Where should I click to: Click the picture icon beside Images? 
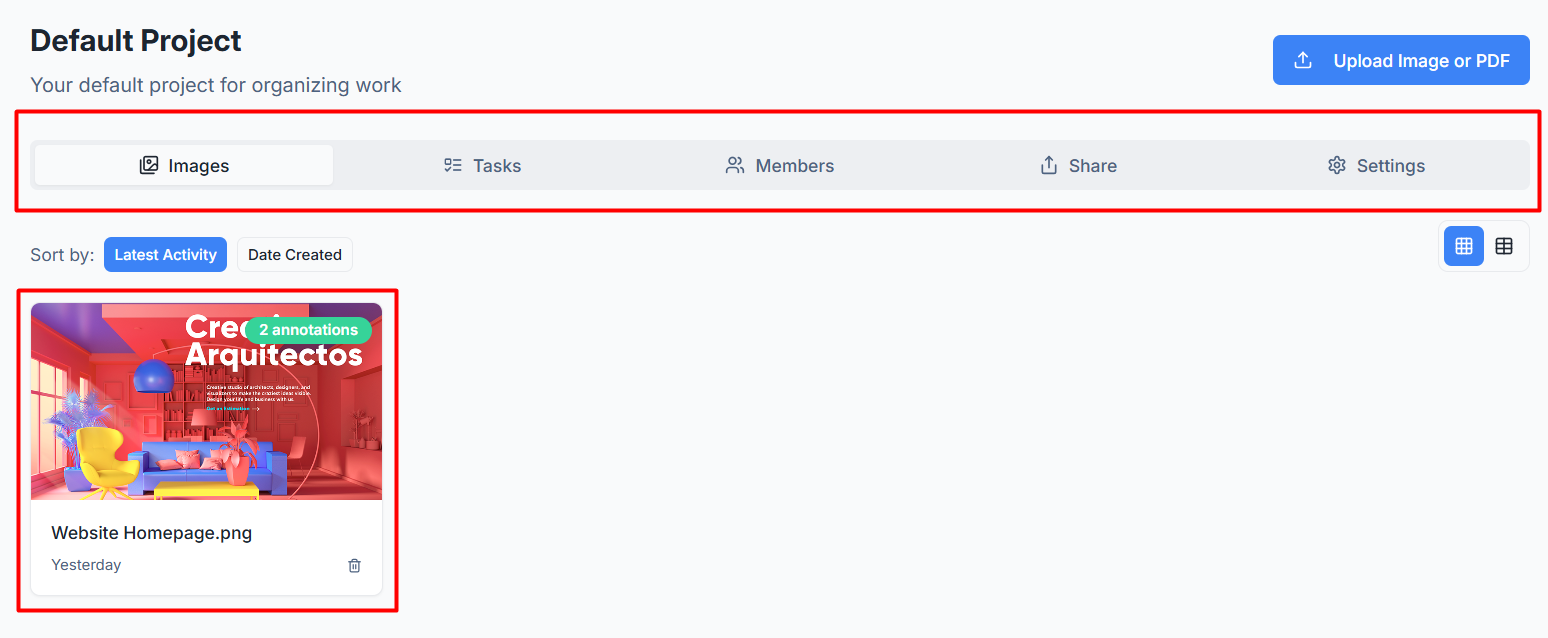[x=149, y=165]
